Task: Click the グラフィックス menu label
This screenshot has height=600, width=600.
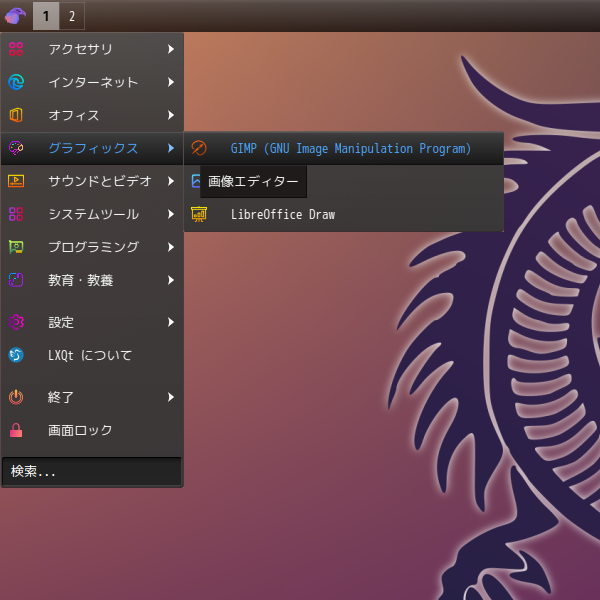Action: [93, 148]
